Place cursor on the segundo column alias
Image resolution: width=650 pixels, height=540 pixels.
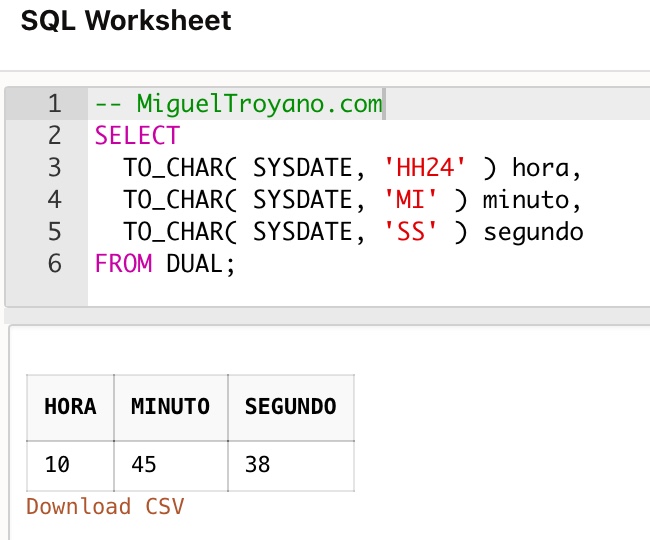[534, 232]
